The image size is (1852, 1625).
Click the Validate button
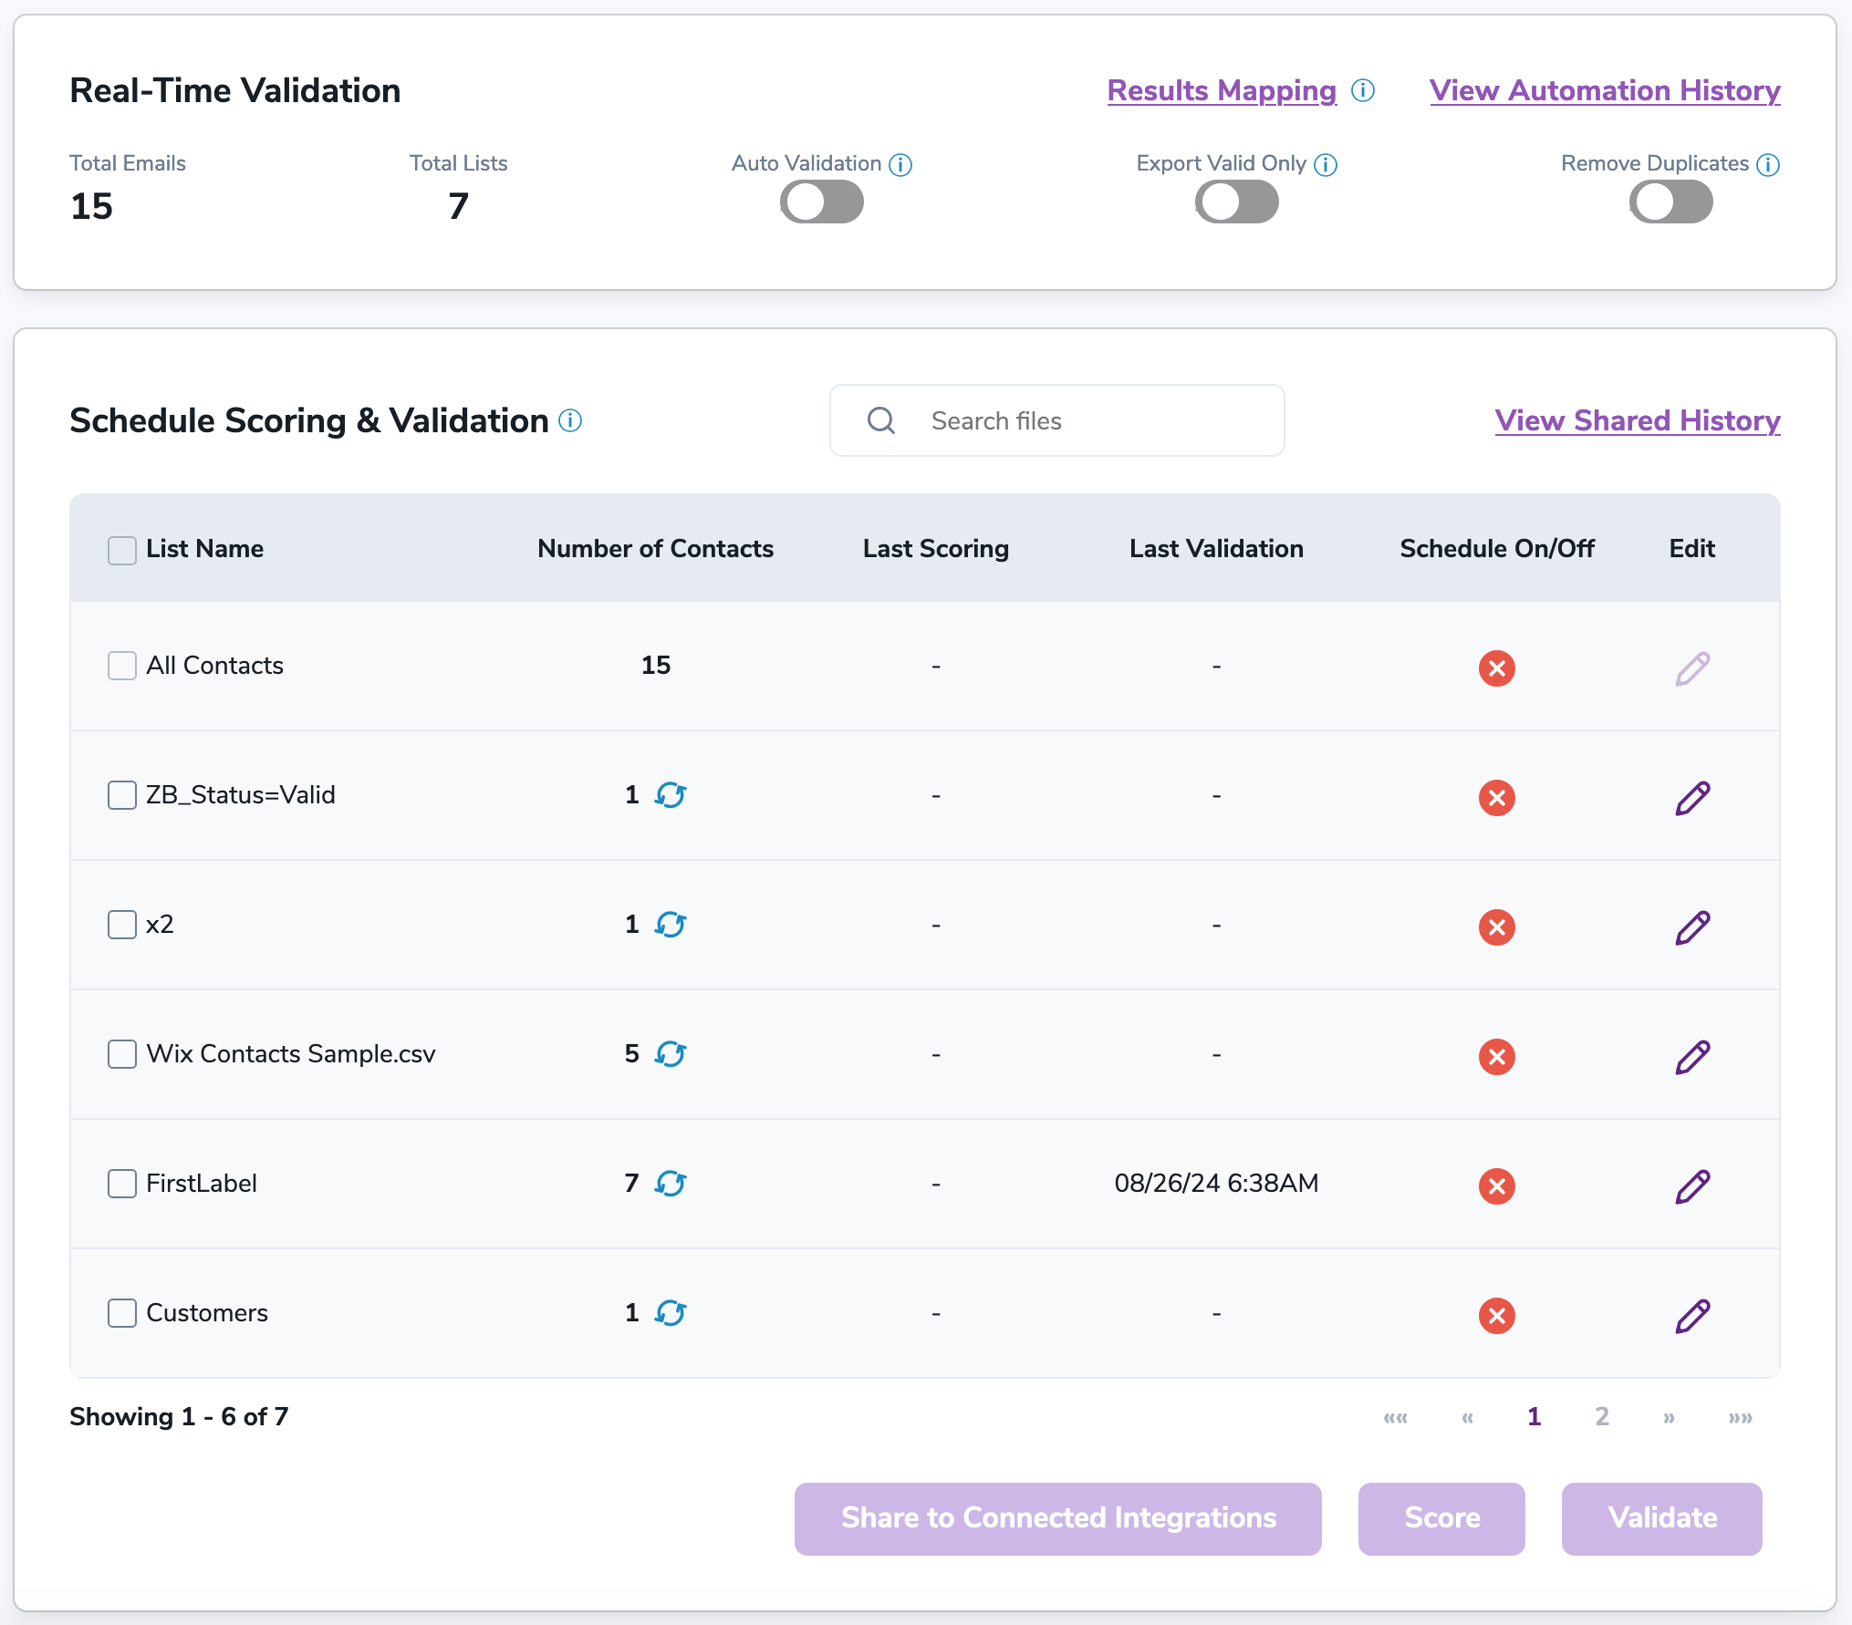pyautogui.click(x=1662, y=1518)
